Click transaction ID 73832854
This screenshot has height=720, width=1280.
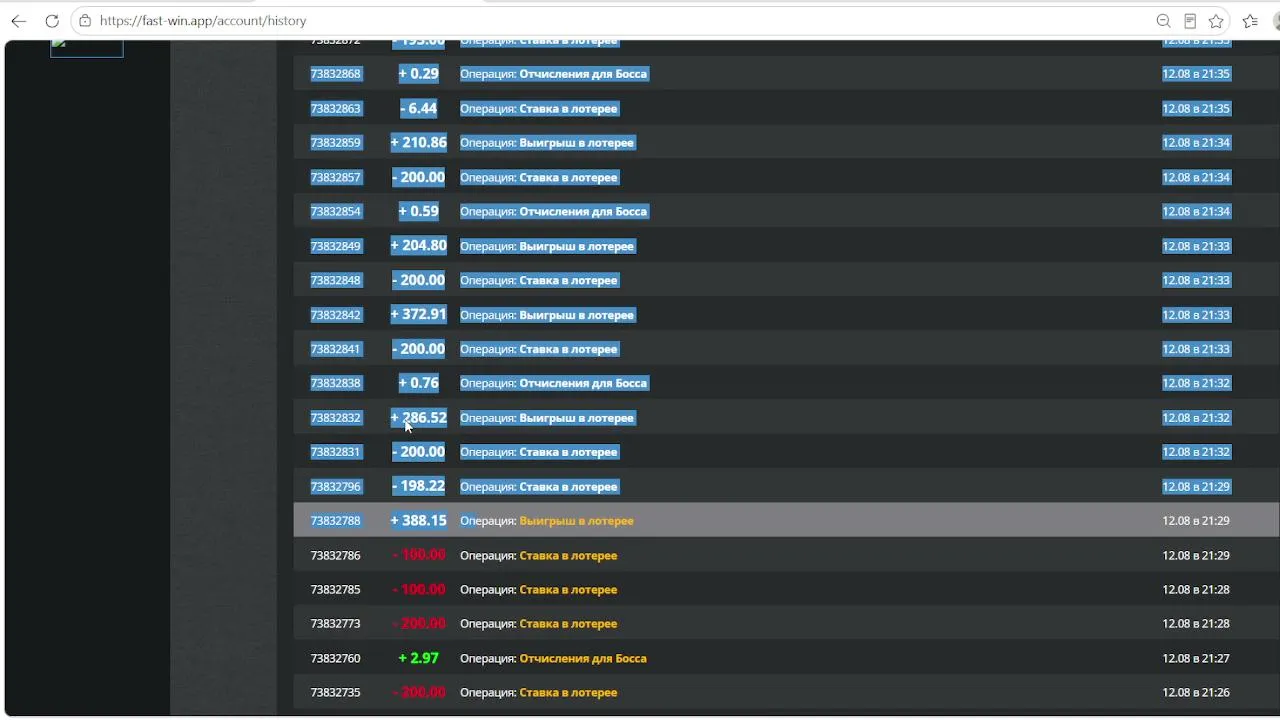[x=336, y=212]
